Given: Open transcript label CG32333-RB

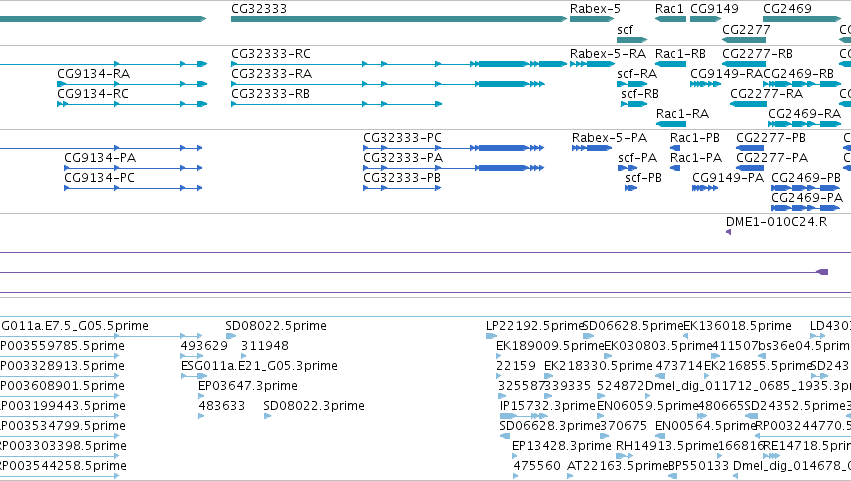Looking at the screenshot, I should 270,94.
